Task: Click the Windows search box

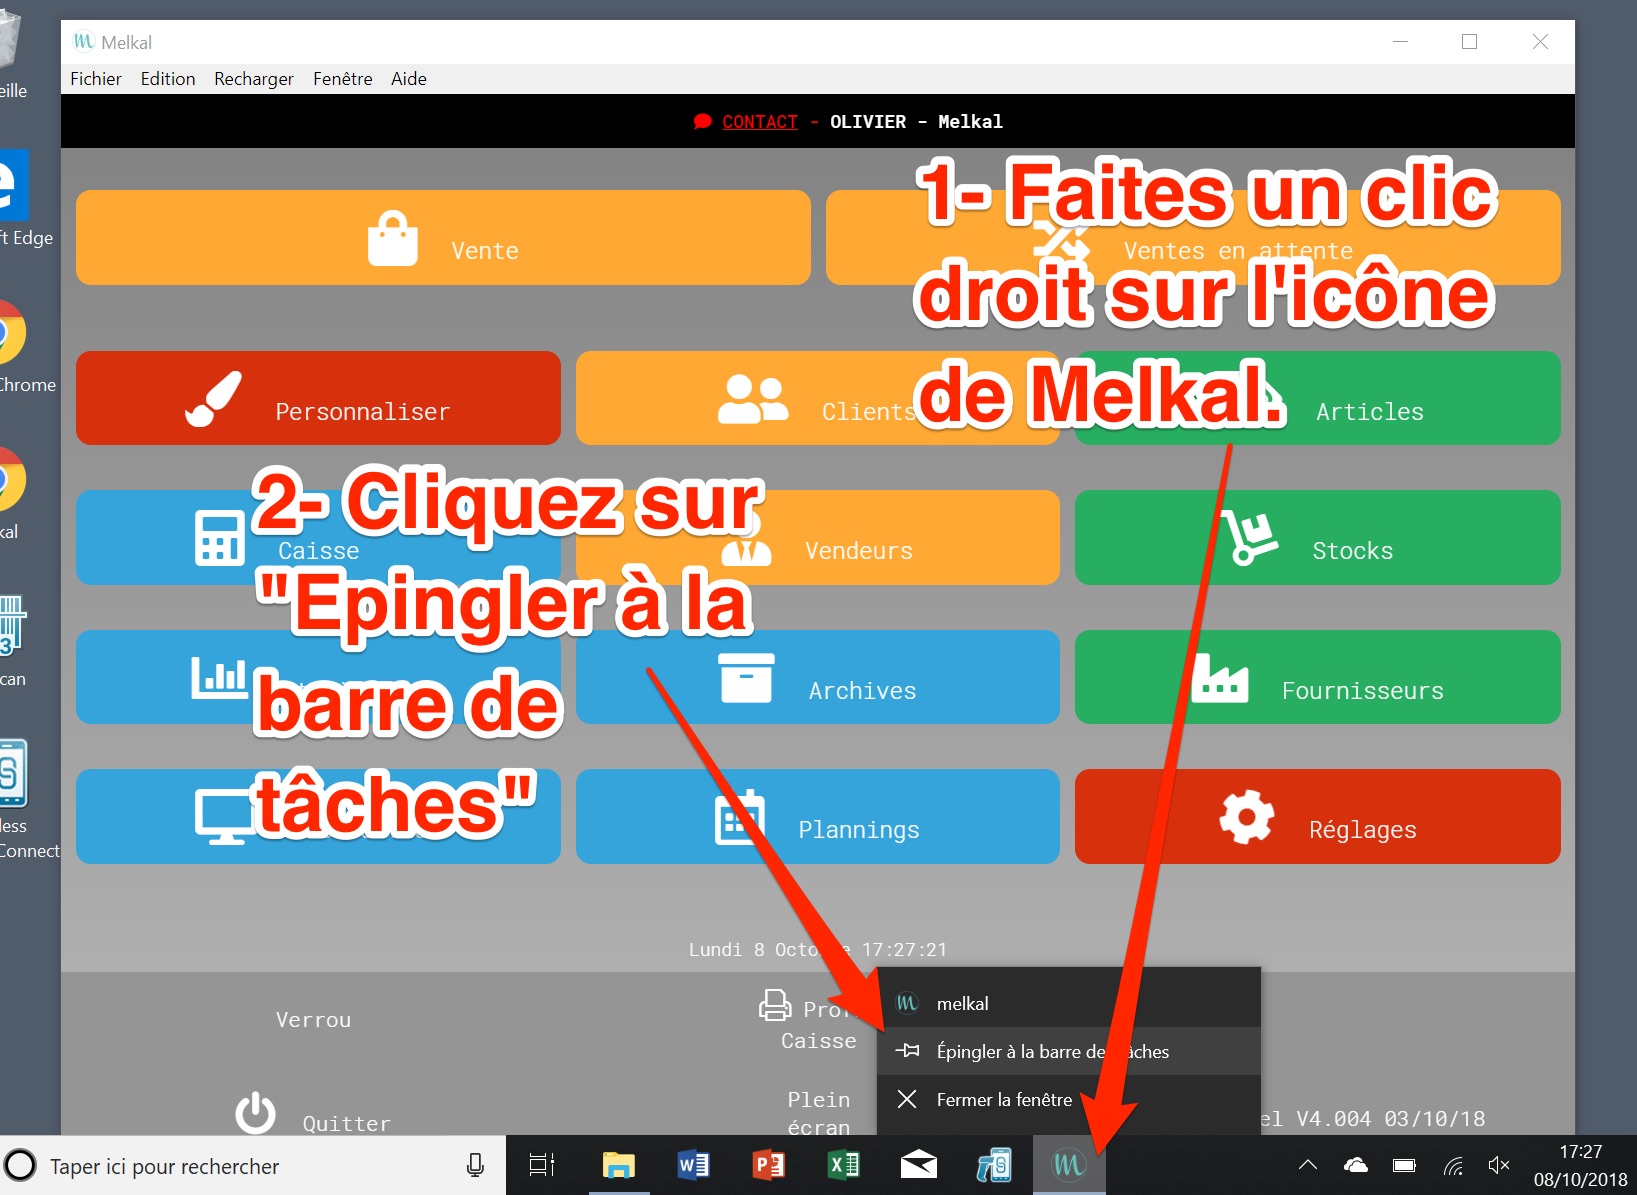Action: [253, 1166]
